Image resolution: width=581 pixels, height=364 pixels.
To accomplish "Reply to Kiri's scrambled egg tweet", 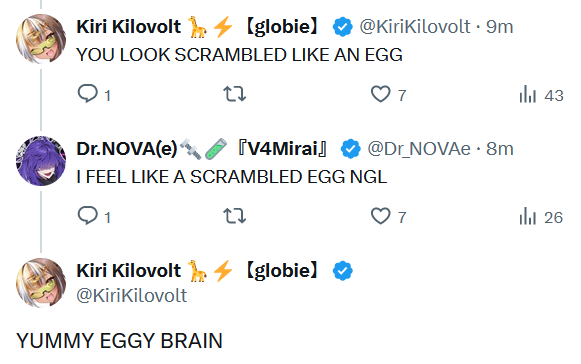I will click(94, 94).
